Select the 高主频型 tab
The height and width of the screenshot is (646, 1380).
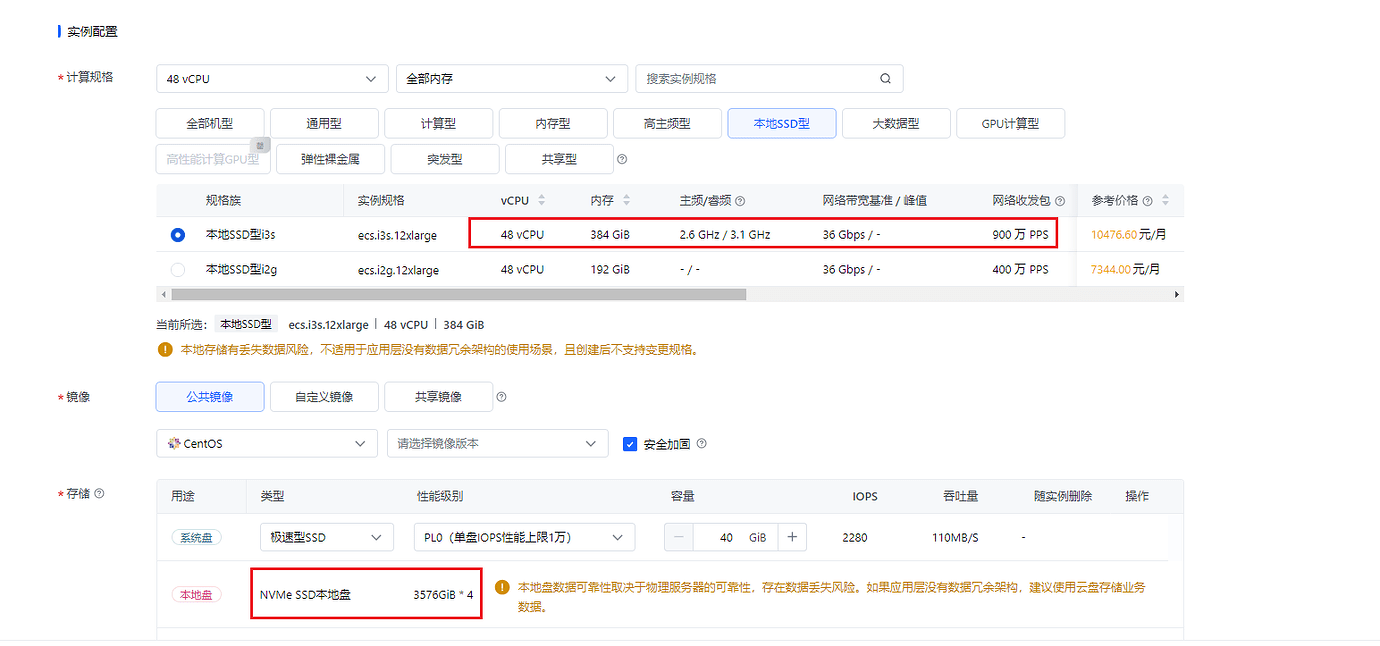coord(667,124)
